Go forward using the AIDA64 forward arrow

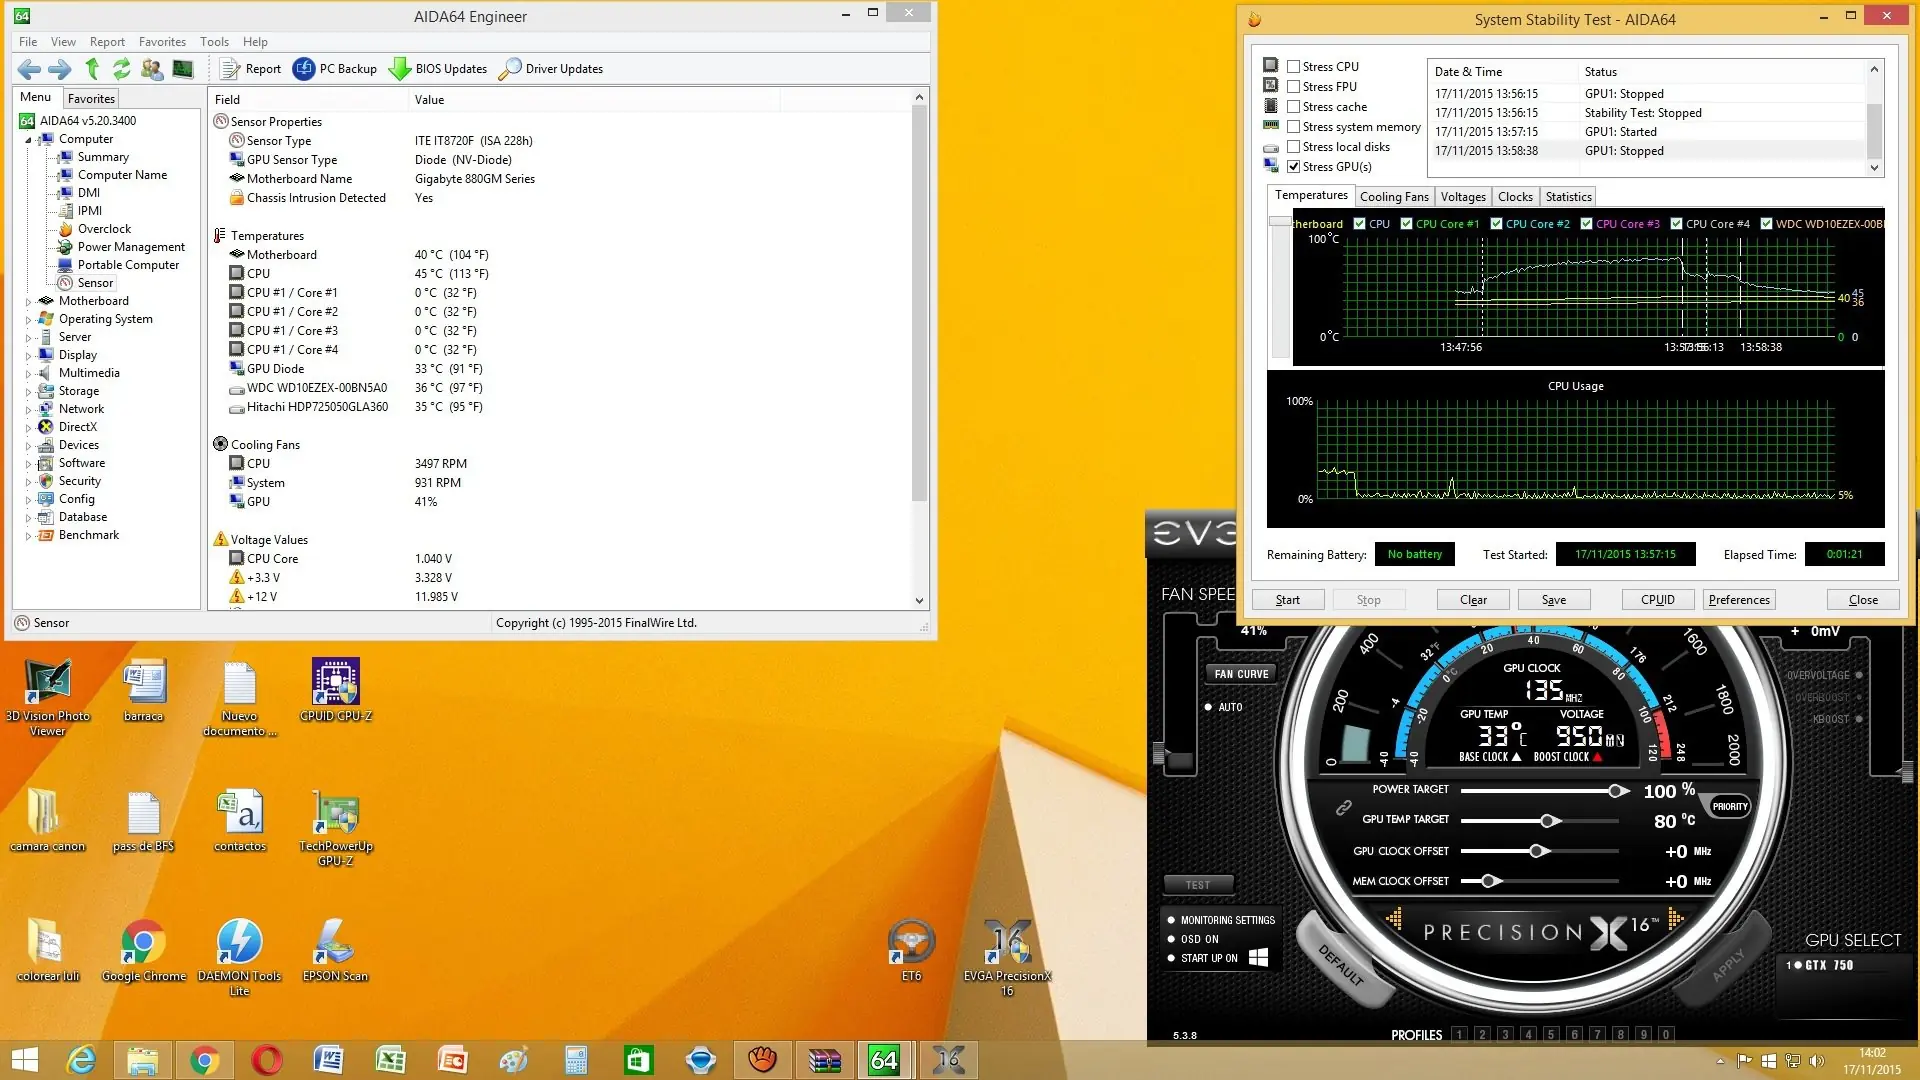(60, 69)
